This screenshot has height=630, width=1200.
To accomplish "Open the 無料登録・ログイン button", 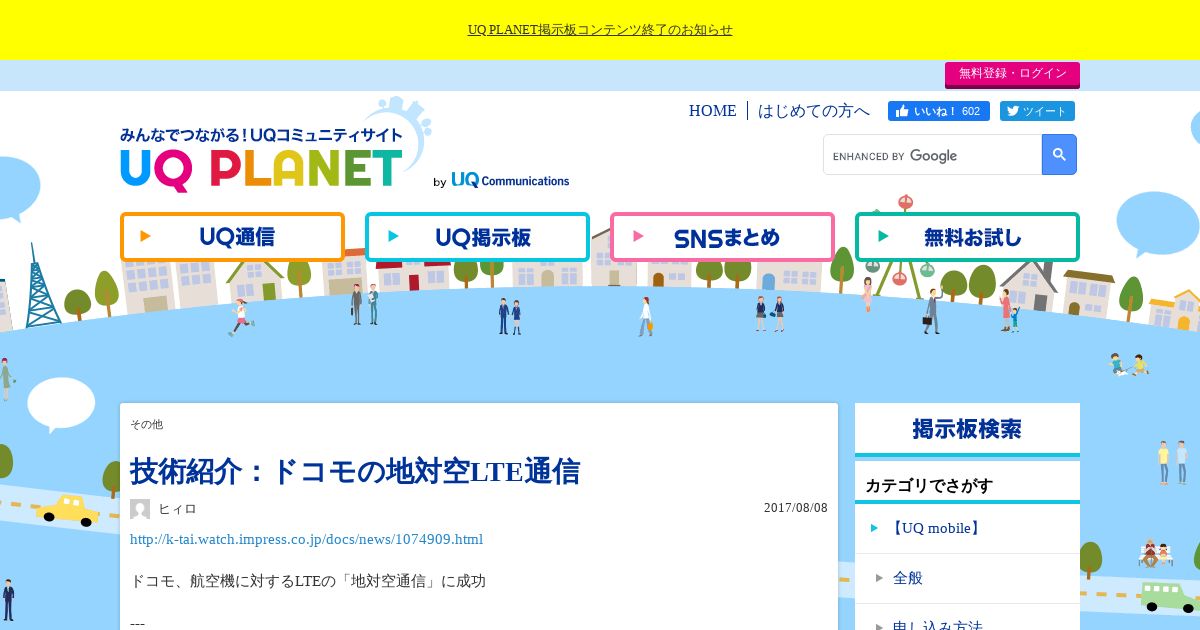I will tap(1012, 74).
